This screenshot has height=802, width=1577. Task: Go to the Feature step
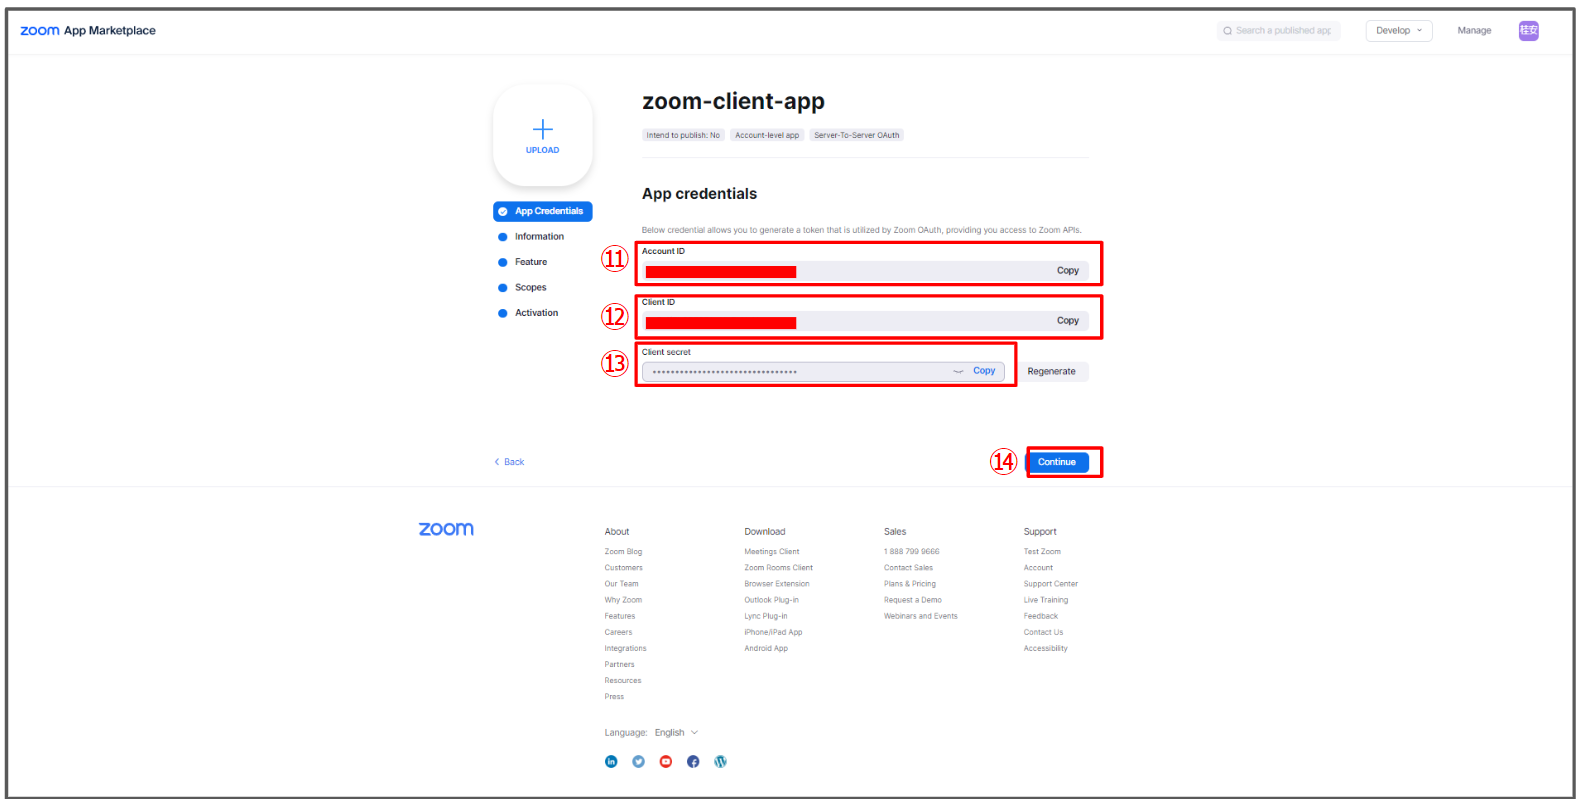[x=531, y=262]
